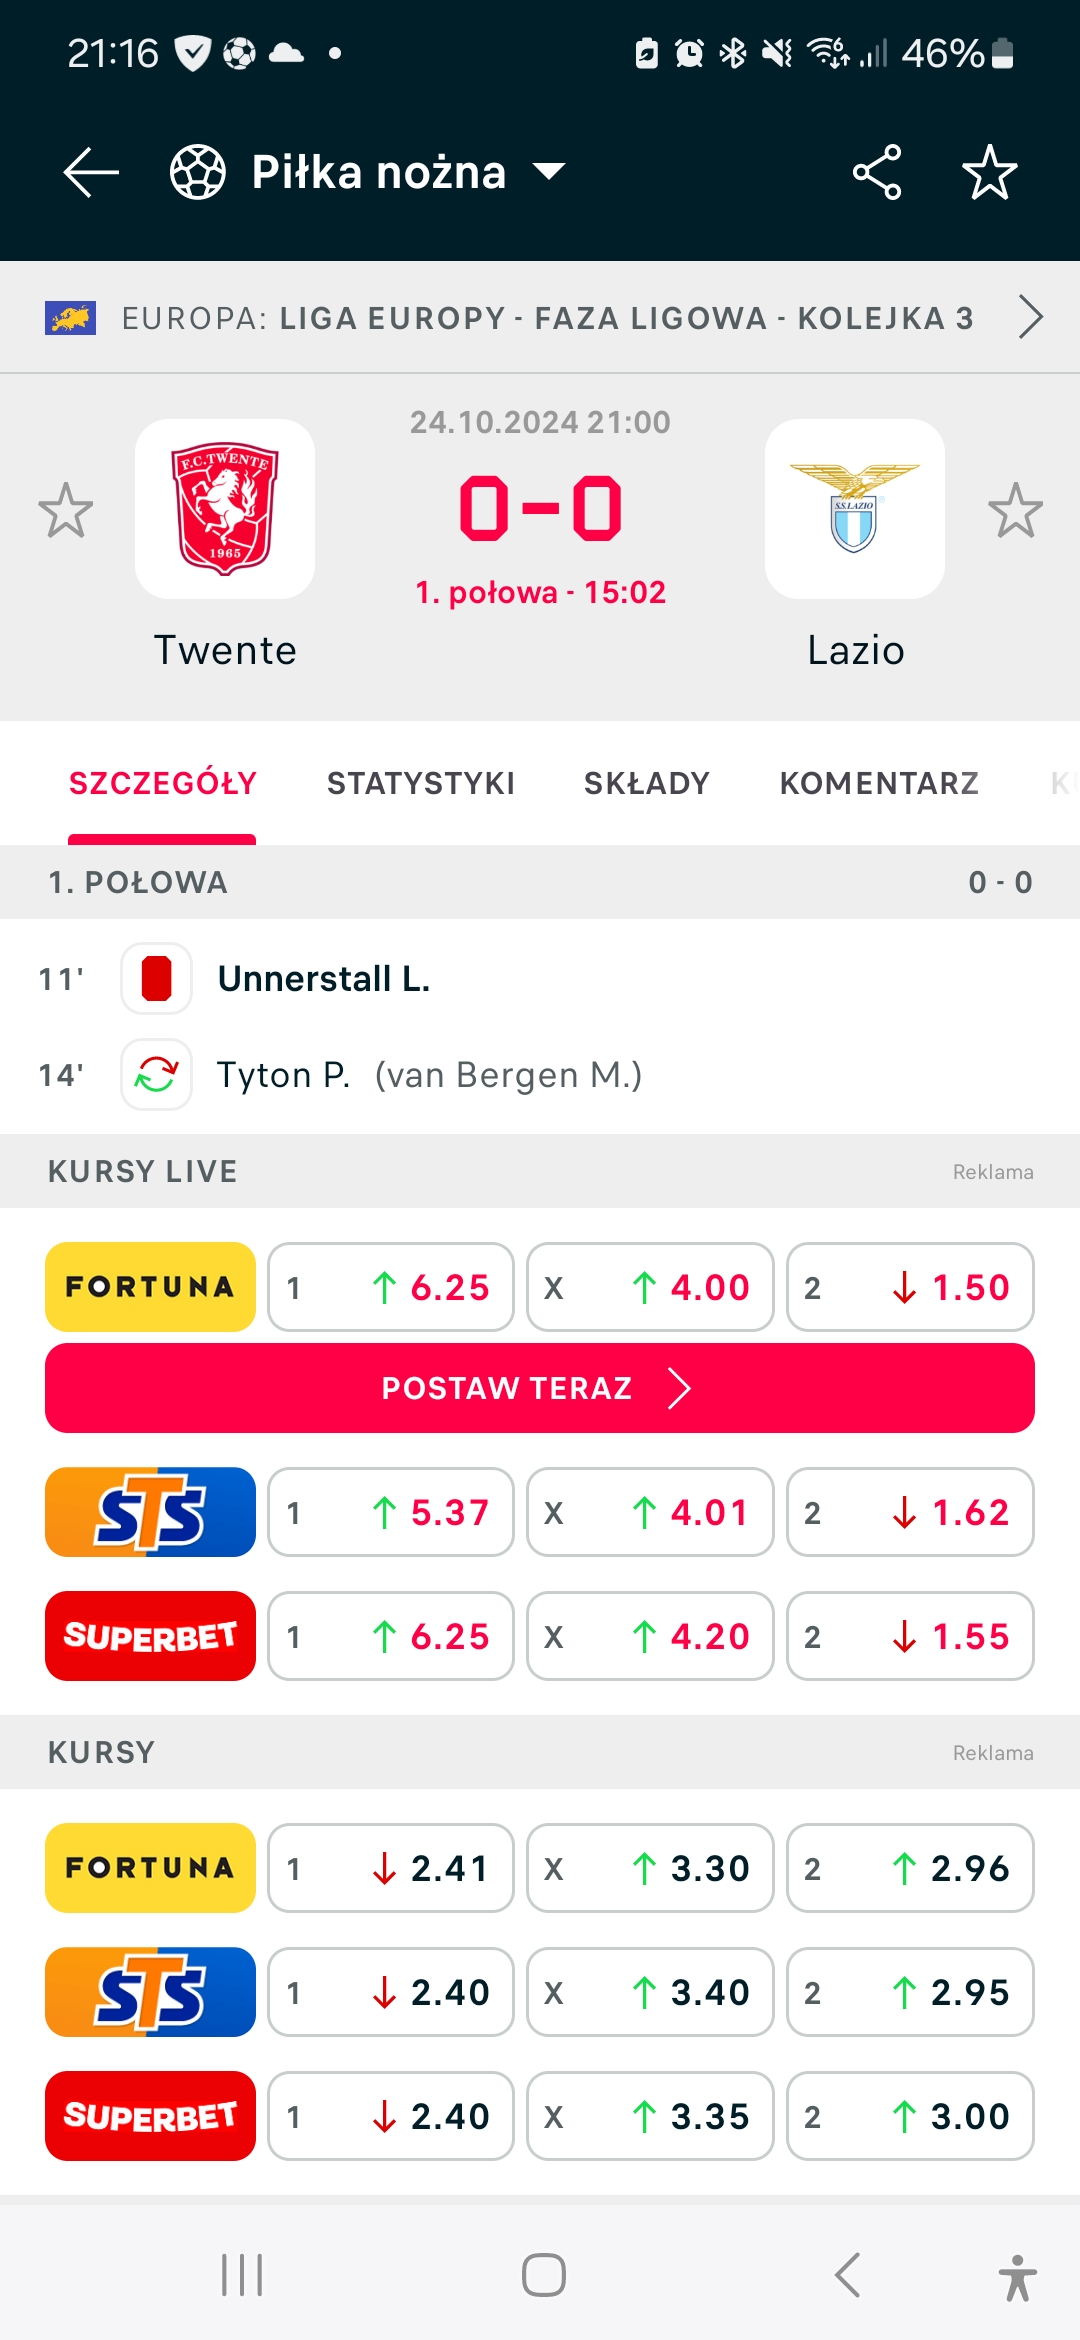Expand the Liga Europy league chevron

pos(1030,318)
